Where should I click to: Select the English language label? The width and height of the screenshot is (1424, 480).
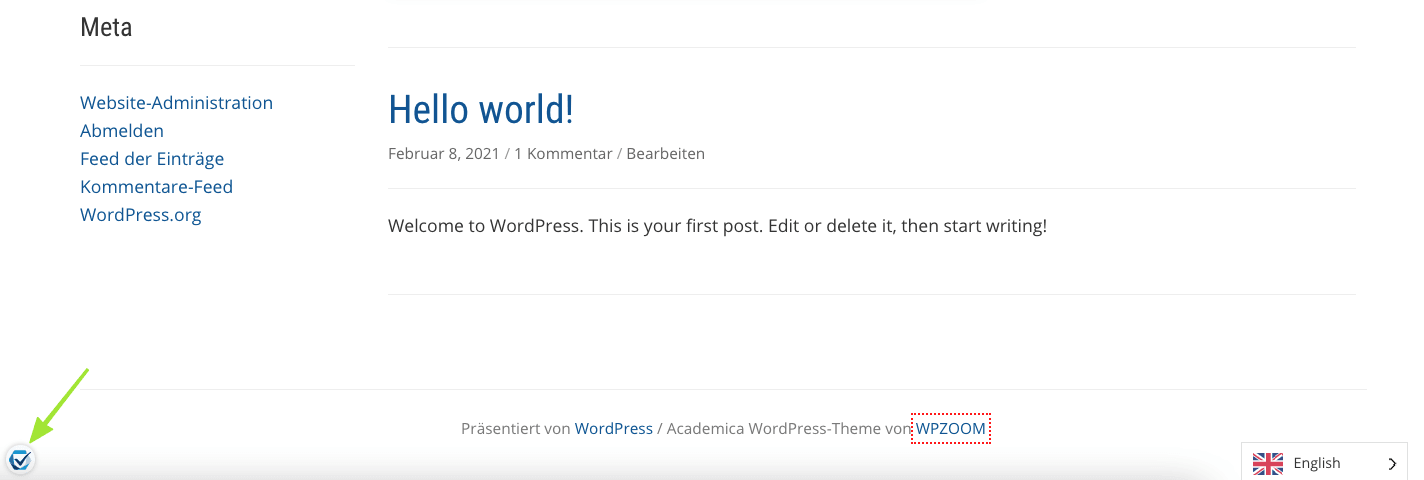point(1316,463)
